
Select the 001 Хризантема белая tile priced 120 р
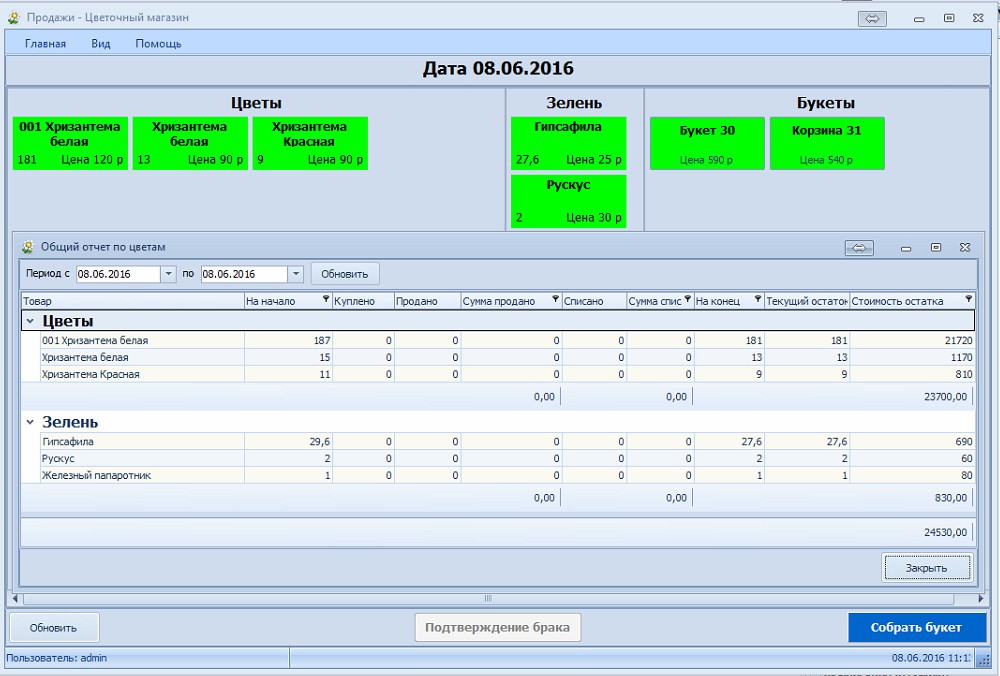pos(70,143)
